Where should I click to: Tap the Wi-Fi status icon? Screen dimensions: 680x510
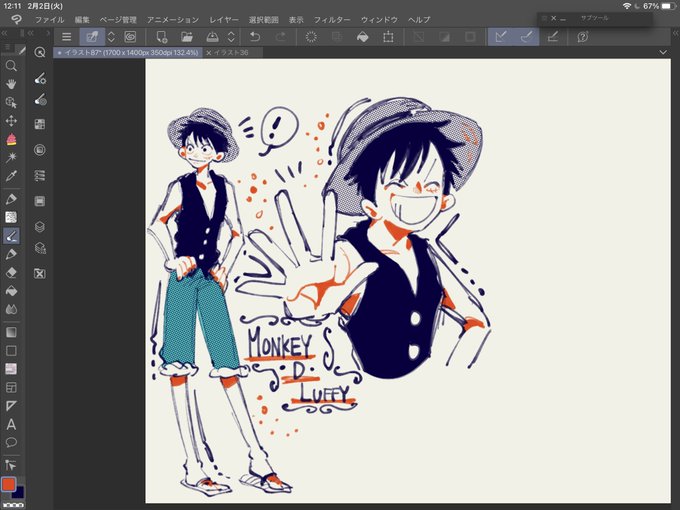[x=627, y=6]
